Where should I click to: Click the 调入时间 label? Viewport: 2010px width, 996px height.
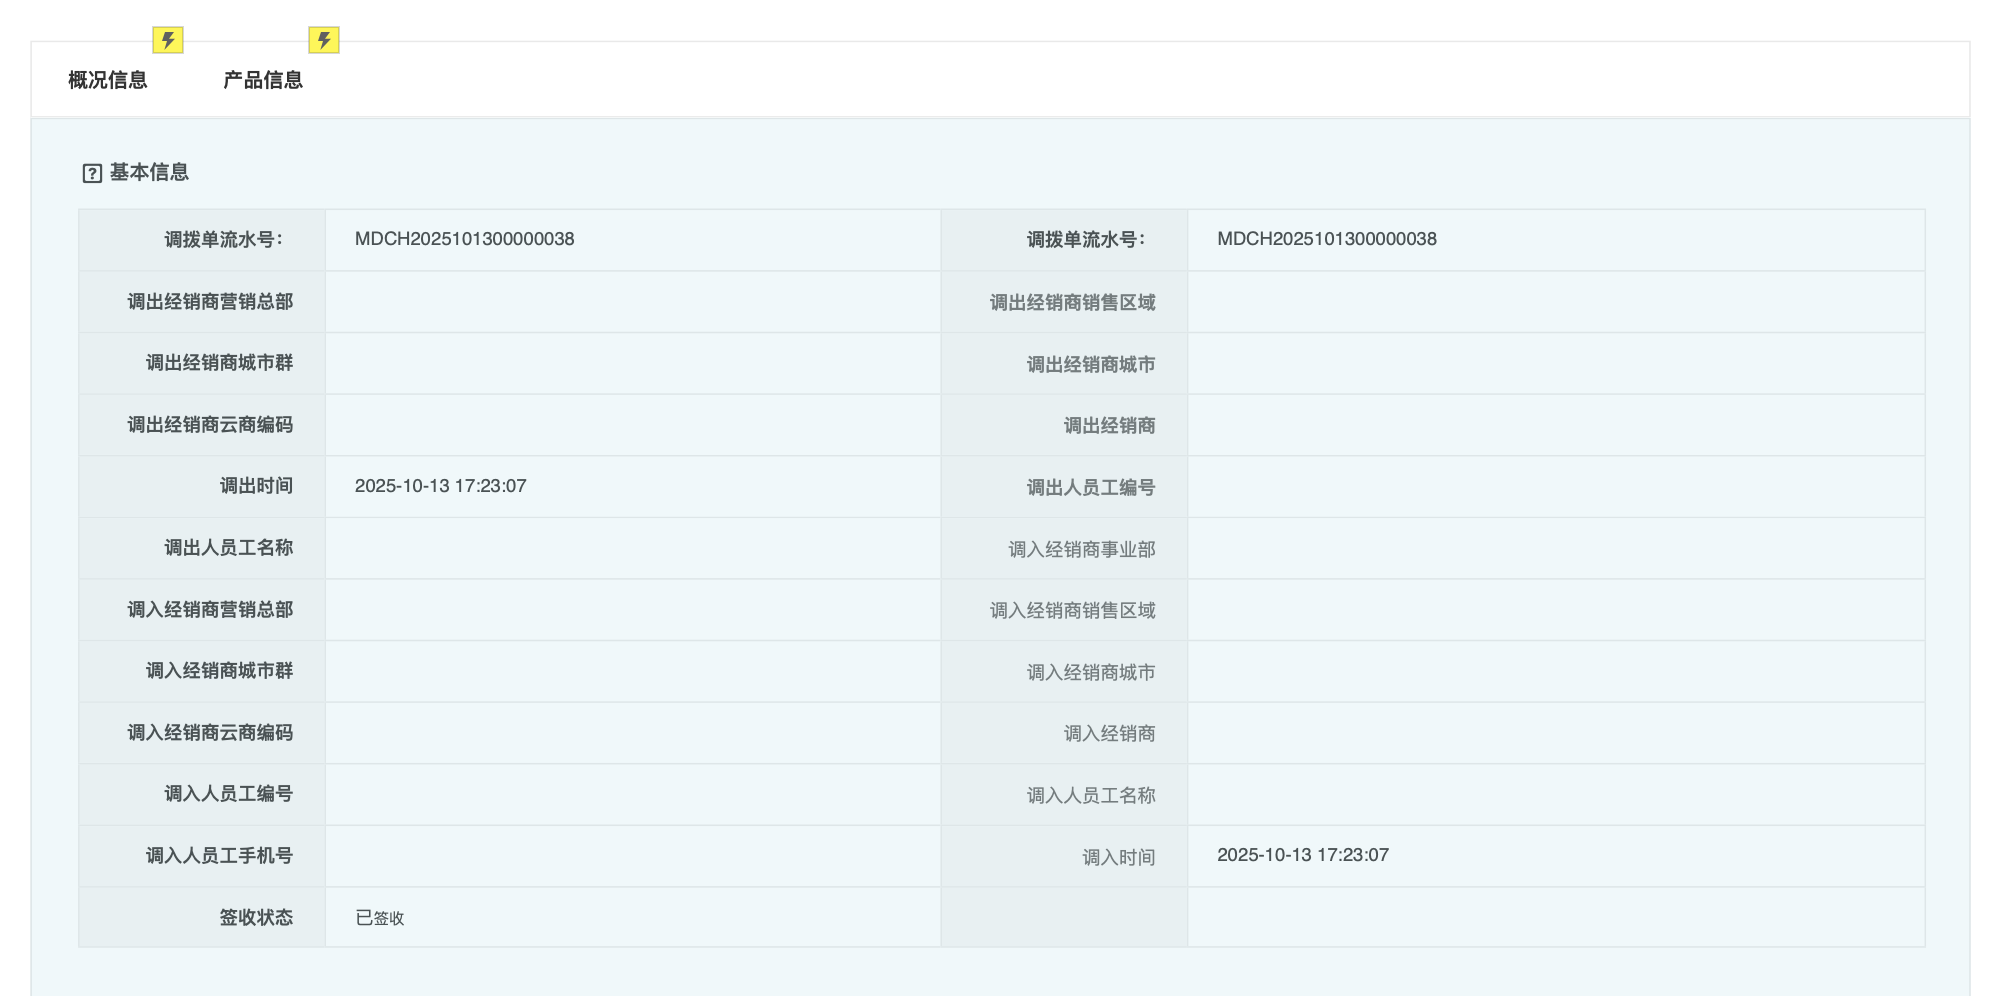1119,858
